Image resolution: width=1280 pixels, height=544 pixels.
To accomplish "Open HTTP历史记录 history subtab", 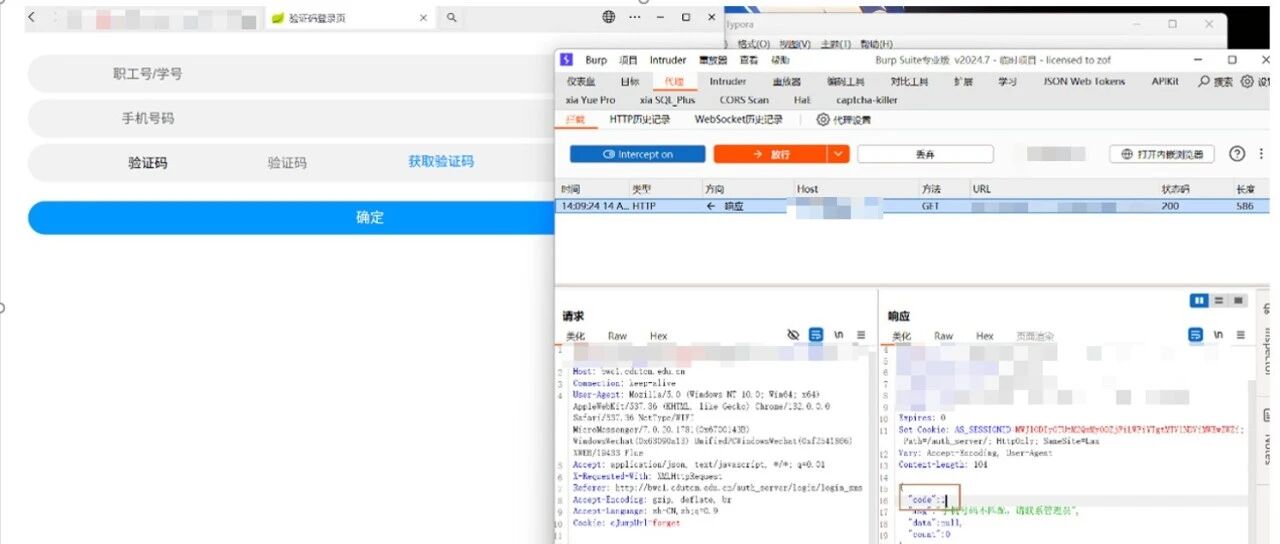I will pyautogui.click(x=641, y=119).
